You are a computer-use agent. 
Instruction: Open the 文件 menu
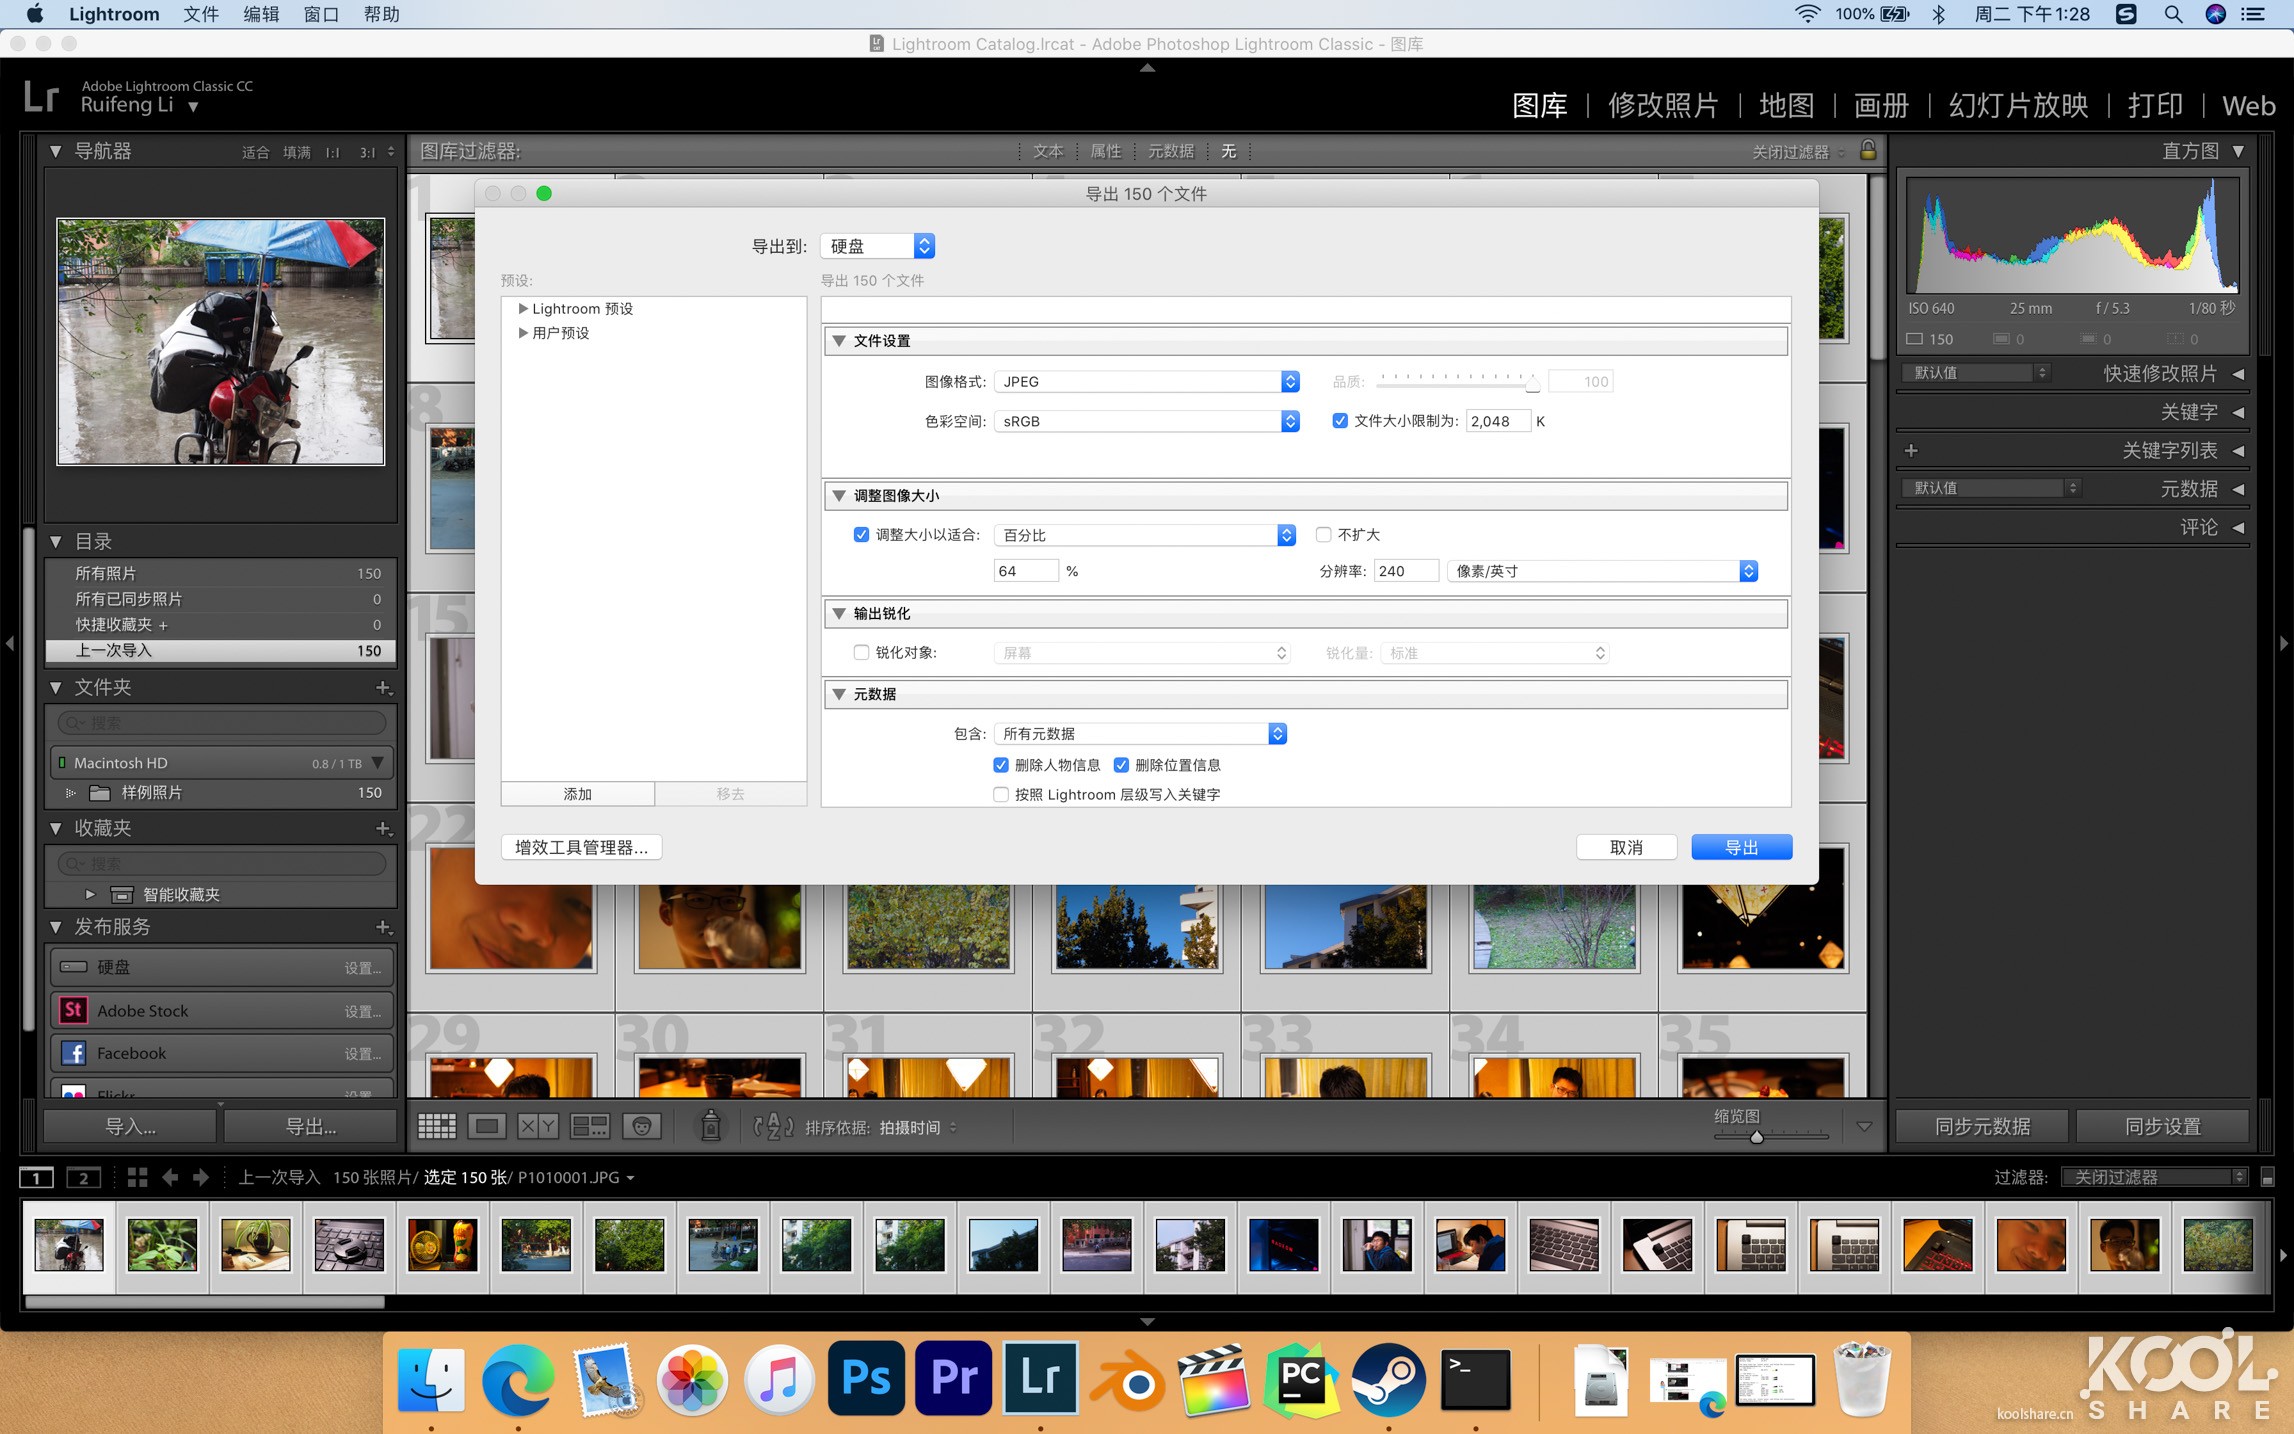click(199, 14)
